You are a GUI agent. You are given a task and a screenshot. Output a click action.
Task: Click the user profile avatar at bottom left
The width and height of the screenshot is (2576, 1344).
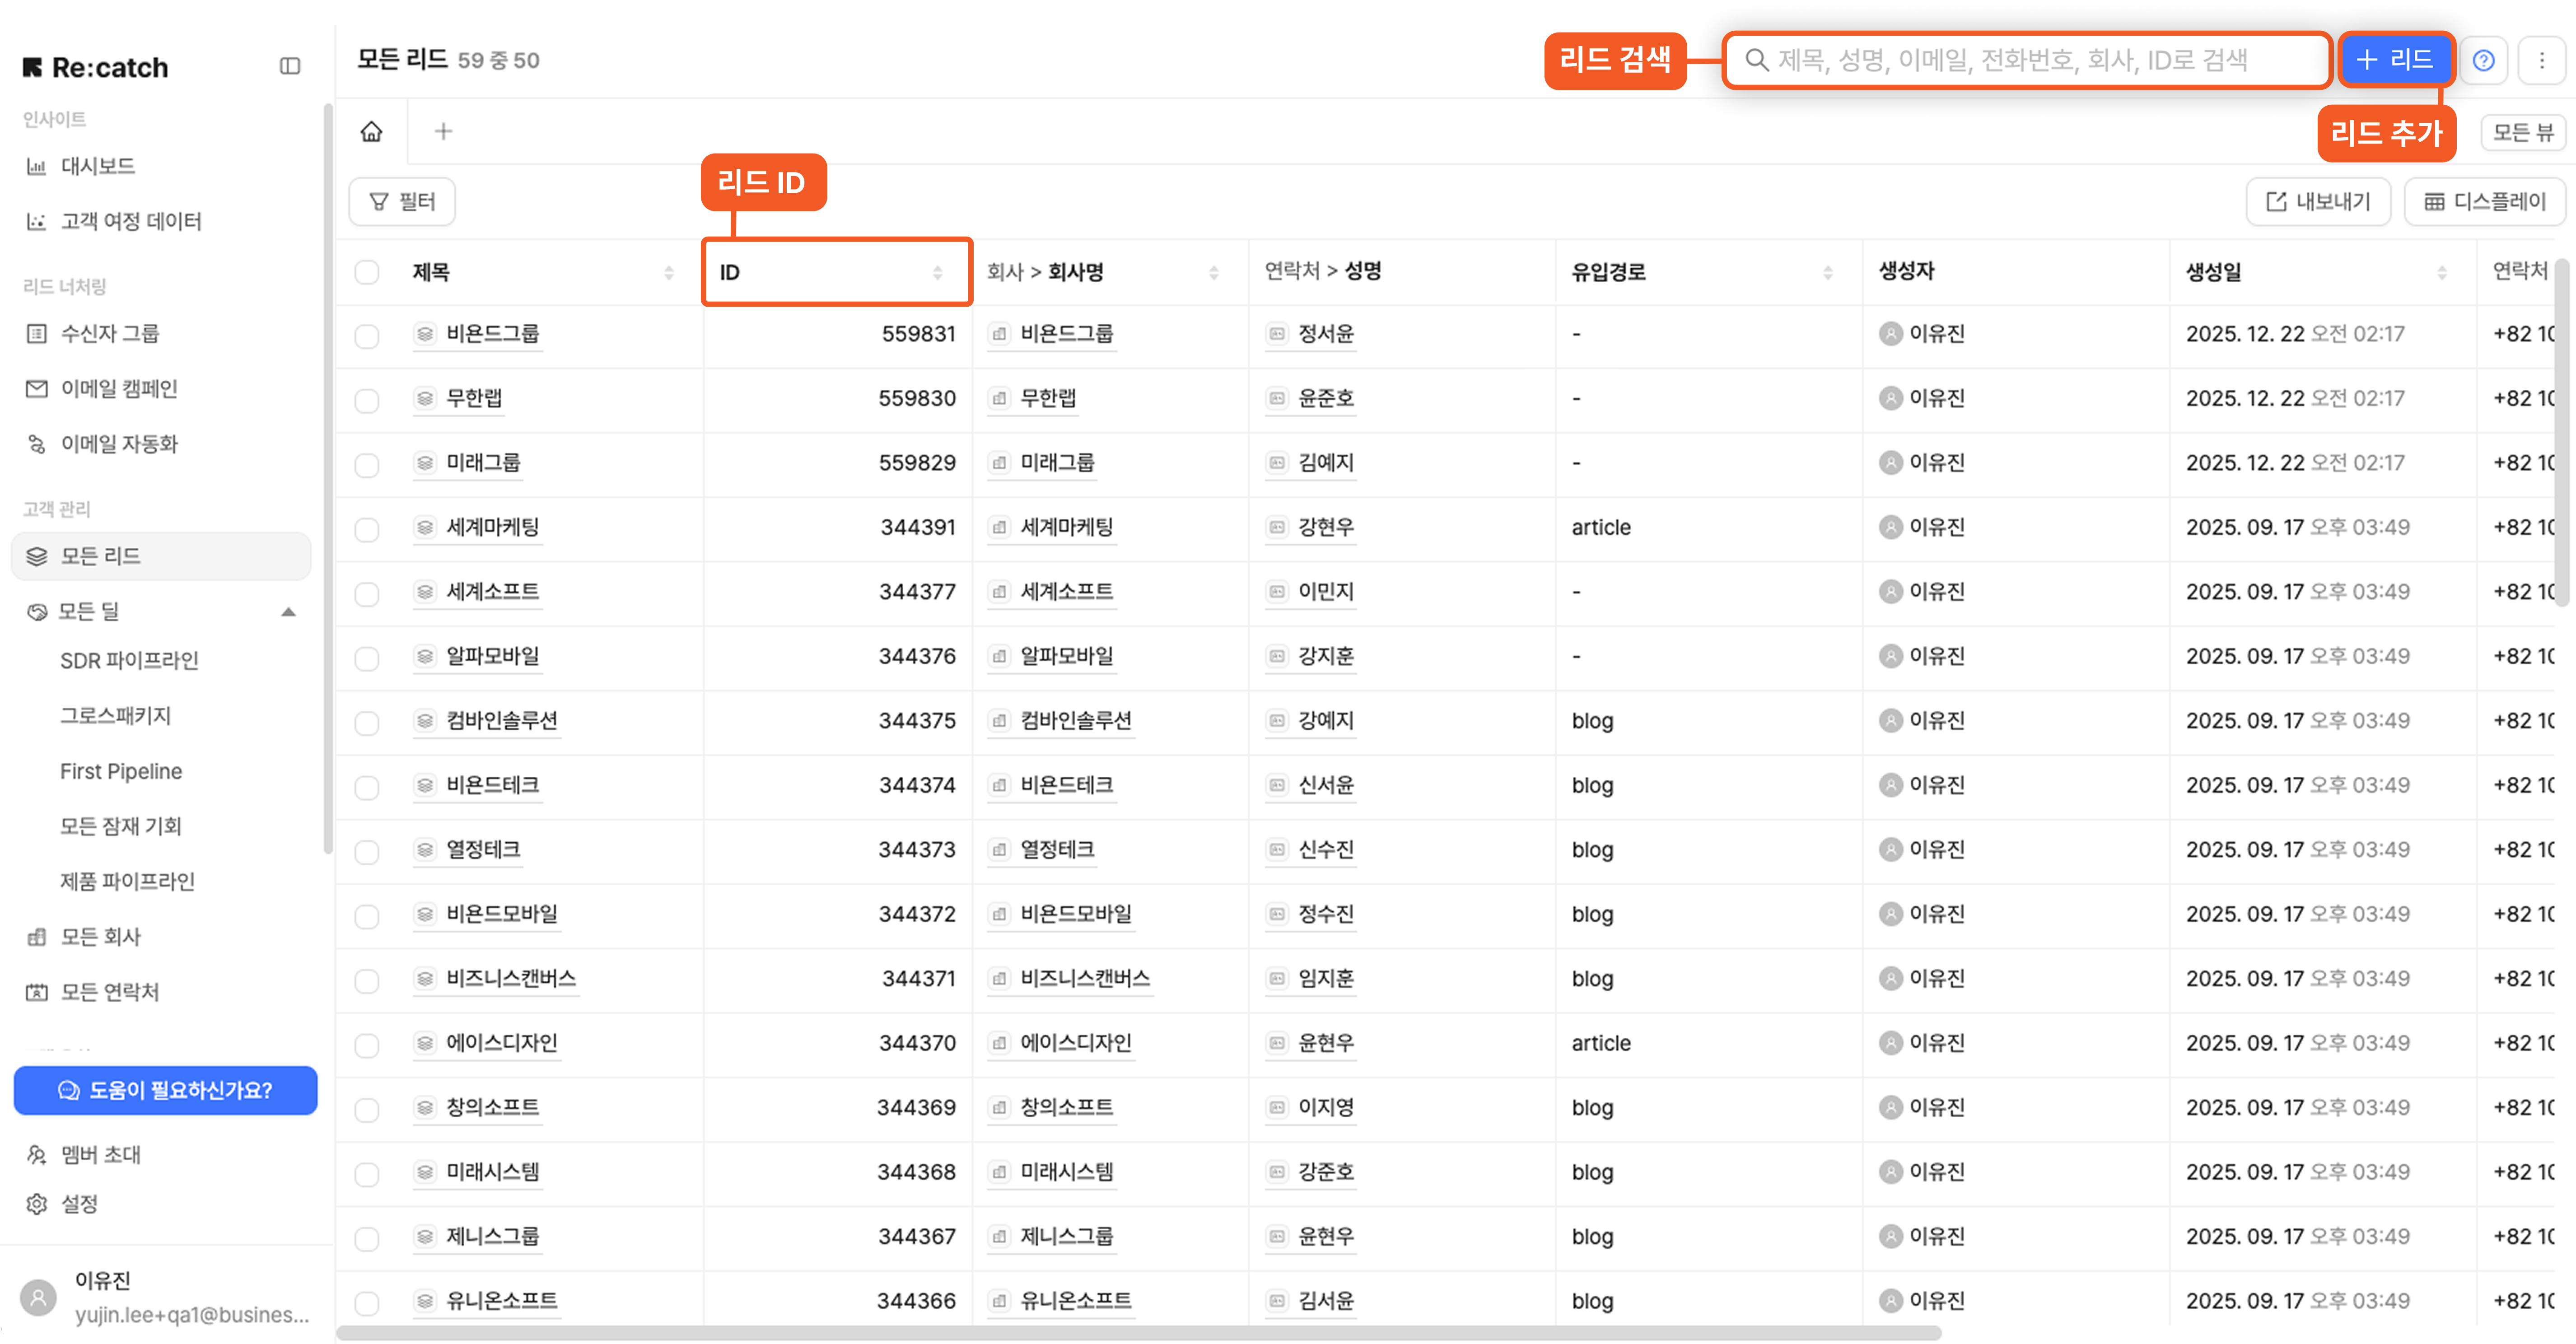tap(39, 1297)
